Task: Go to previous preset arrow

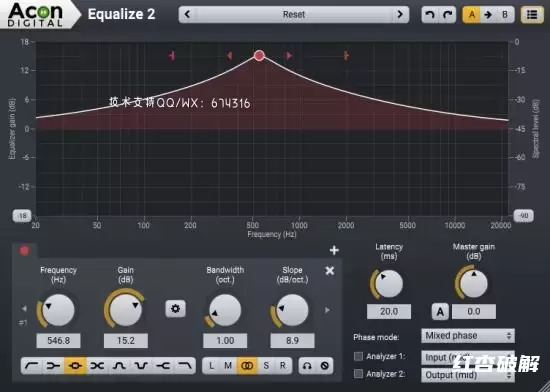Action: pos(187,14)
